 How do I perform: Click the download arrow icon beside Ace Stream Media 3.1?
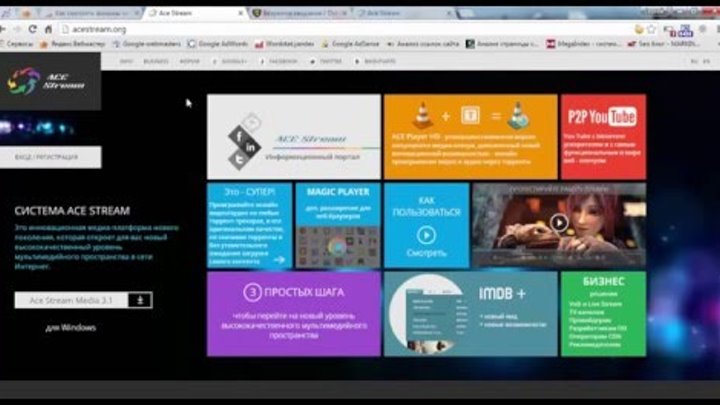141,299
